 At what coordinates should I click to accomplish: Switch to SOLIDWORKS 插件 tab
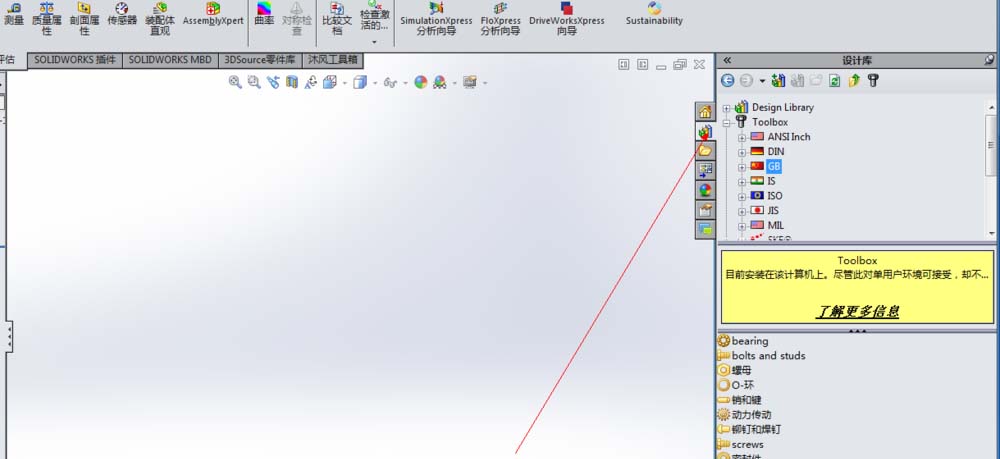(75, 61)
